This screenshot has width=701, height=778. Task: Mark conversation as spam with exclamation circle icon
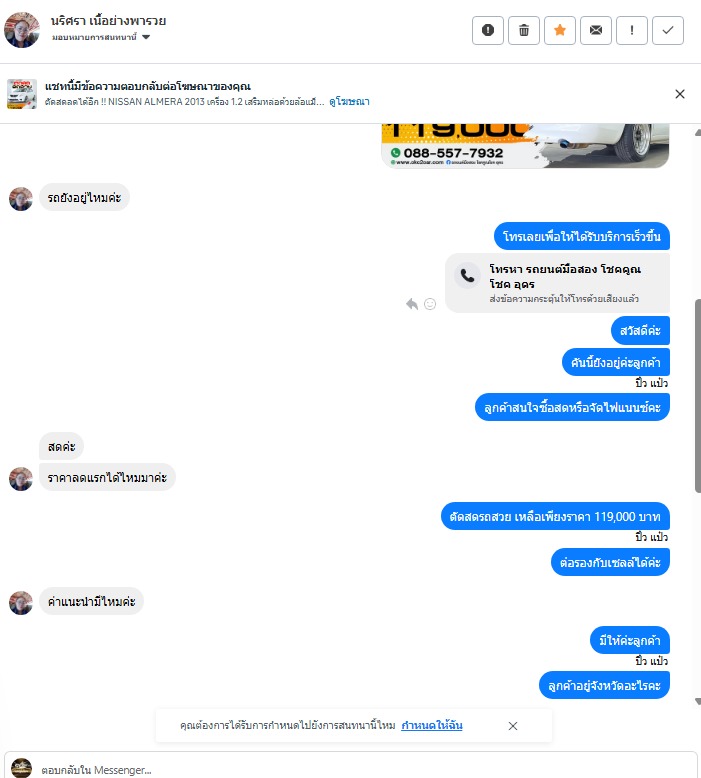[x=488, y=30]
